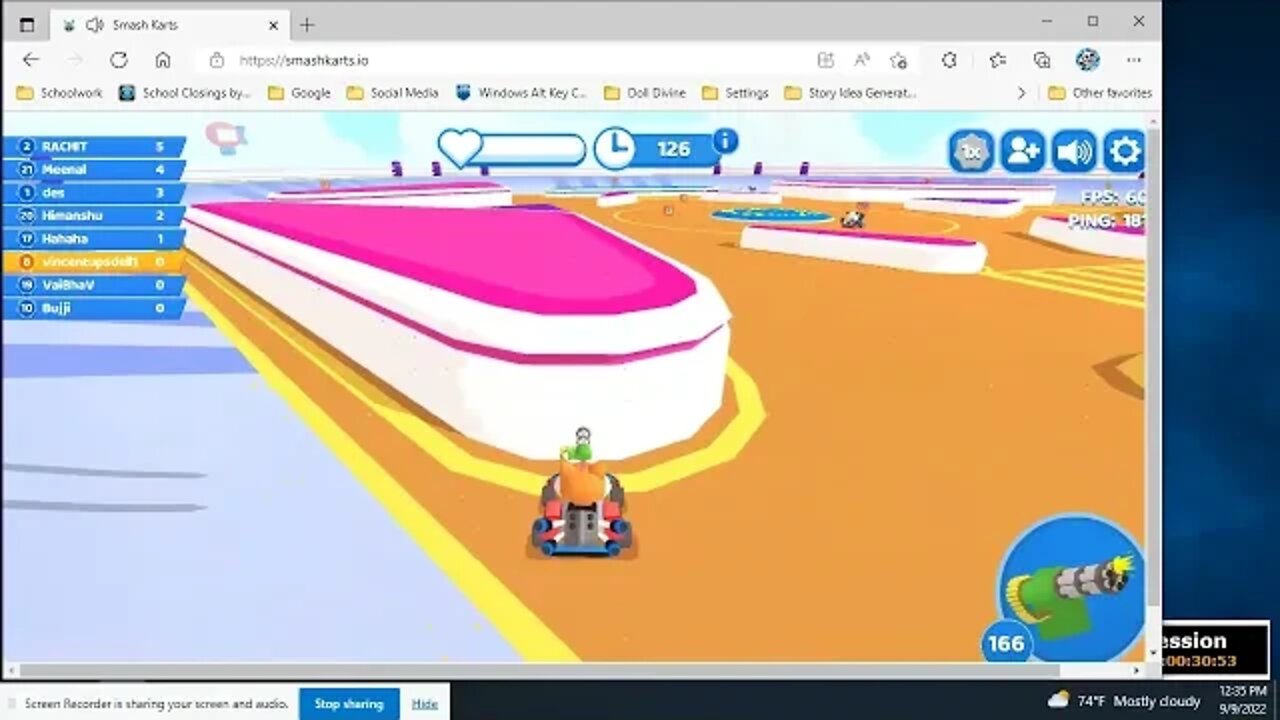Open the Other favorites folder

tap(1100, 93)
